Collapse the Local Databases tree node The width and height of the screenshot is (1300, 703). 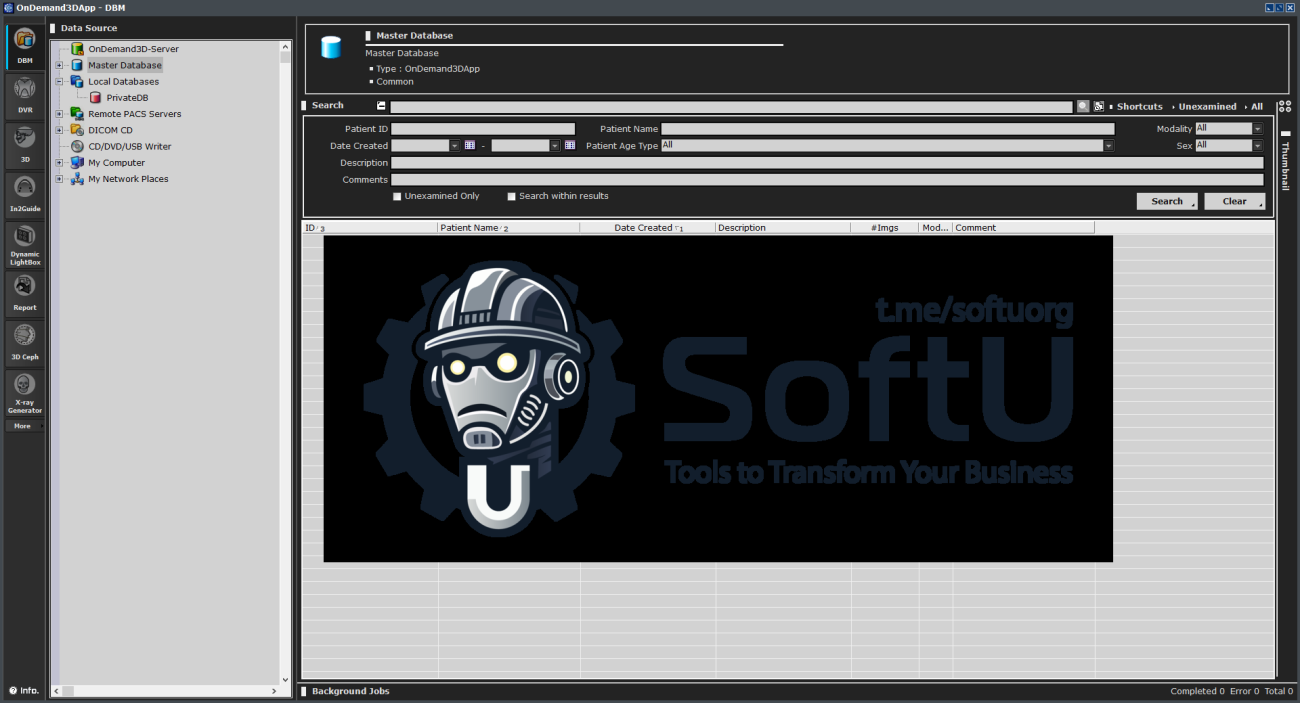tap(59, 81)
